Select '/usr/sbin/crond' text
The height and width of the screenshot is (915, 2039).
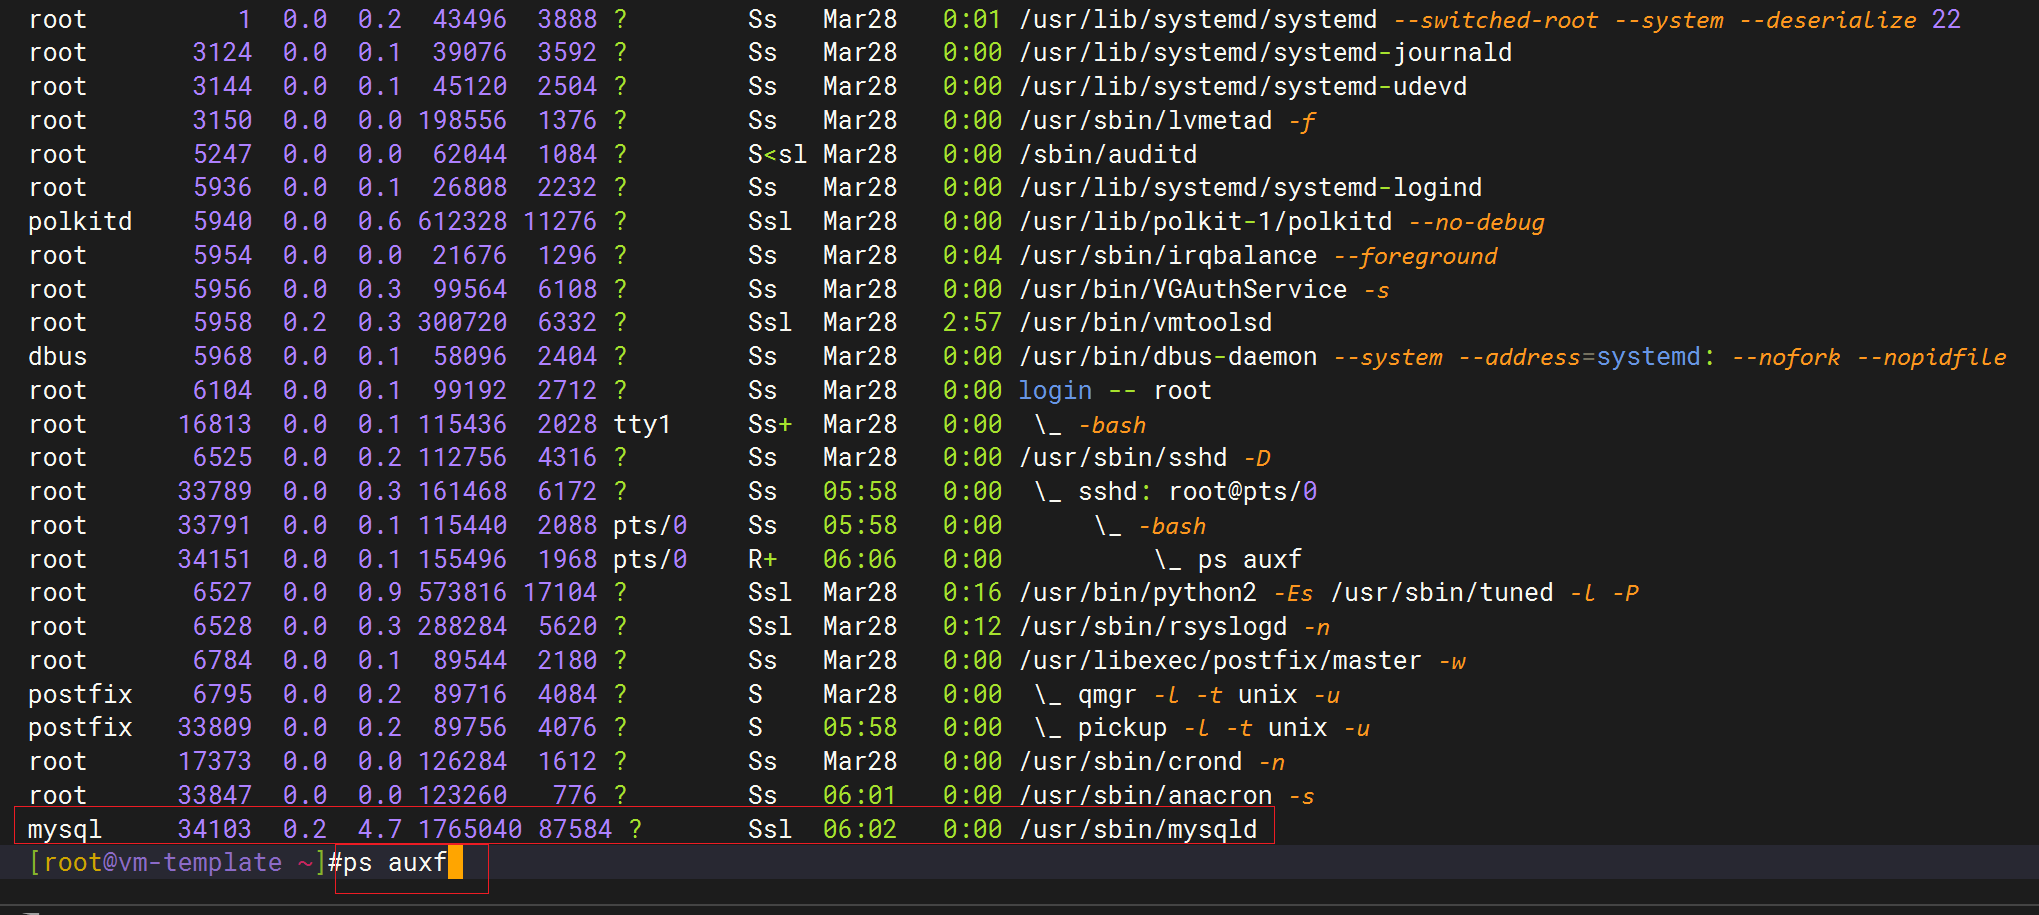click(x=1131, y=761)
